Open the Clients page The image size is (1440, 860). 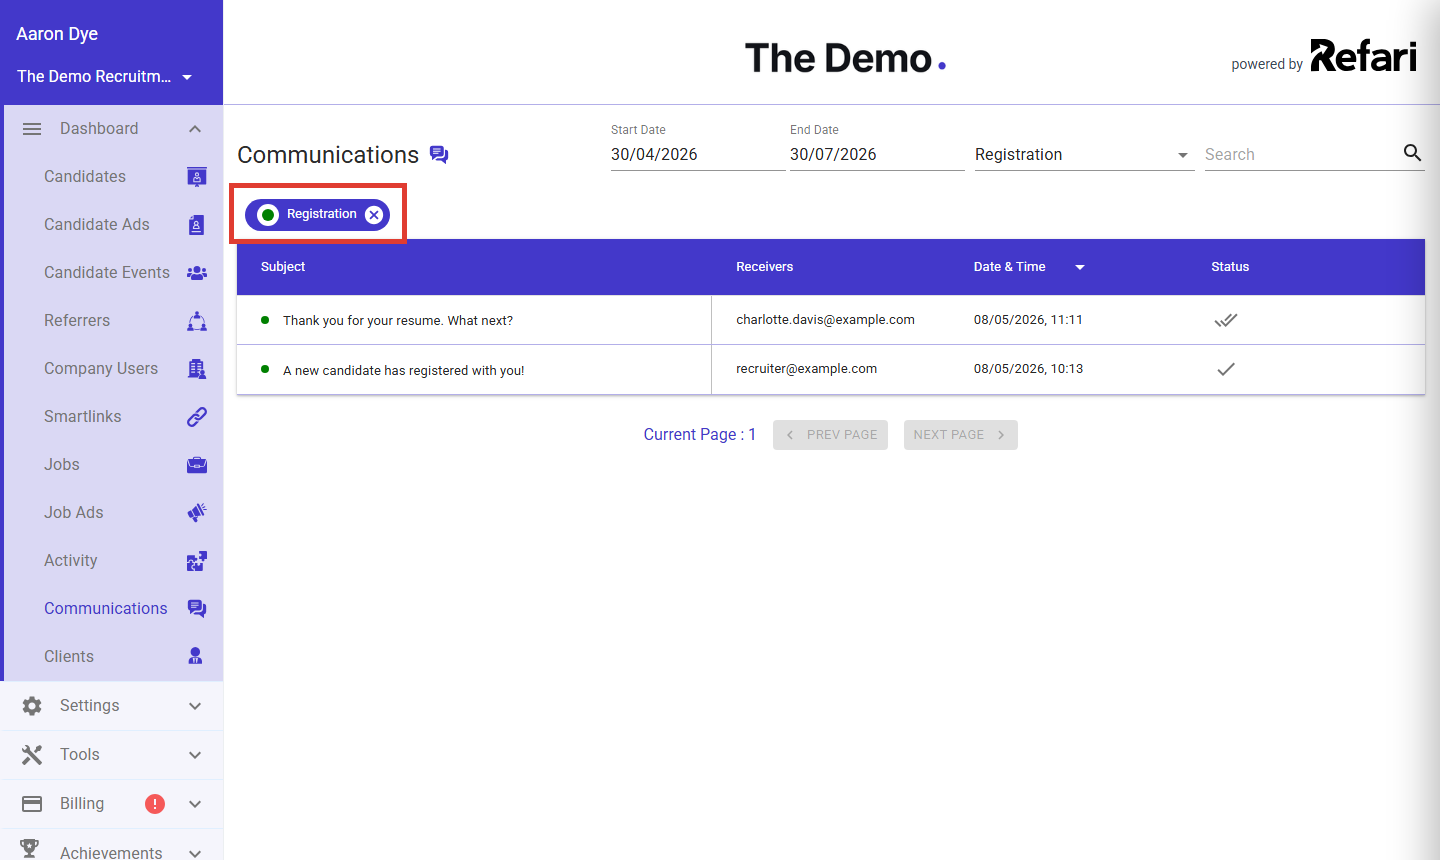pyautogui.click(x=69, y=657)
